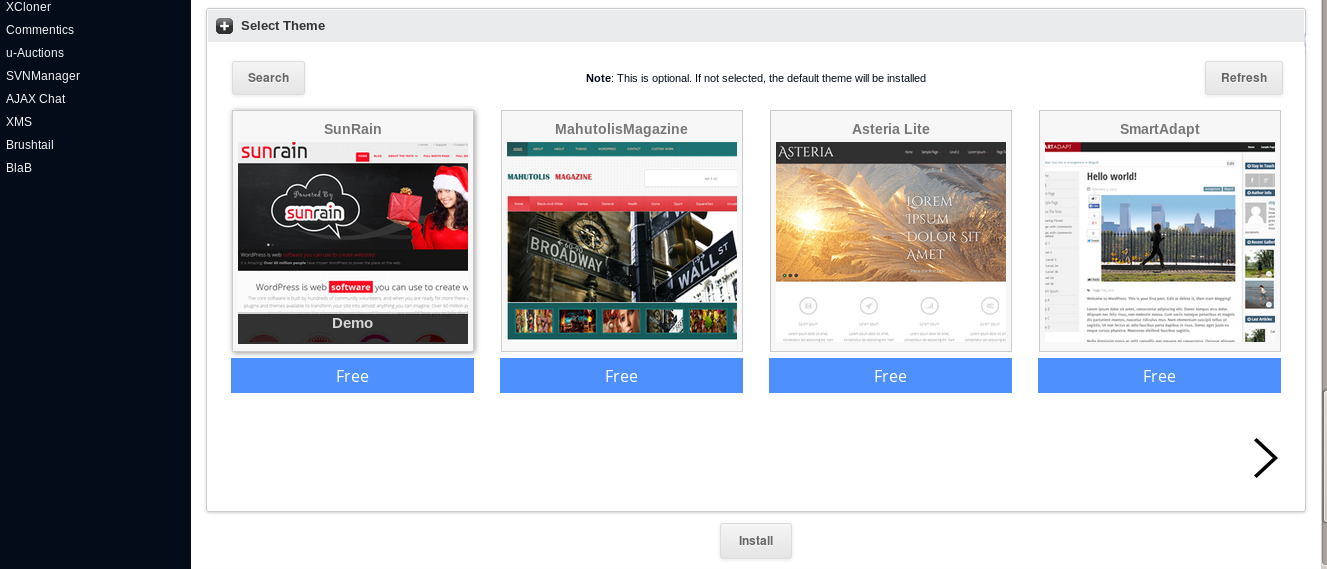Click the next themes arrow
Viewport: 1327px width, 569px height.
(x=1265, y=458)
